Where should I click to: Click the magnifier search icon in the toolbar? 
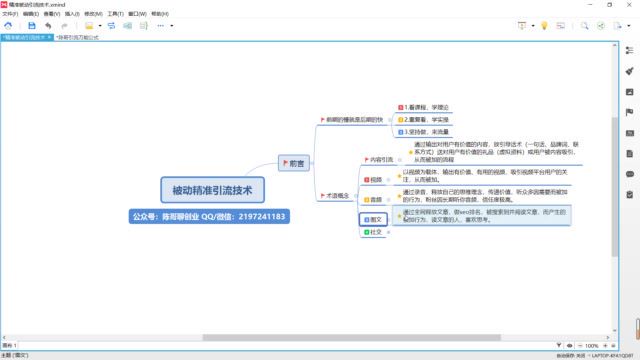point(584,26)
